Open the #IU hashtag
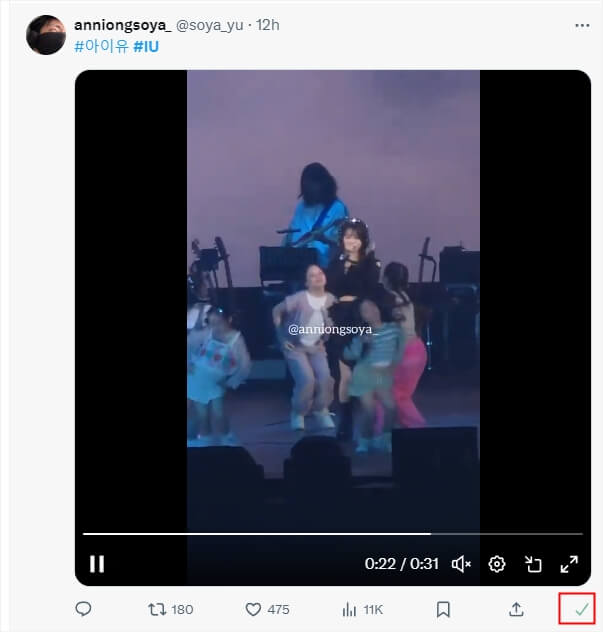Image resolution: width=603 pixels, height=632 pixels. point(146,46)
